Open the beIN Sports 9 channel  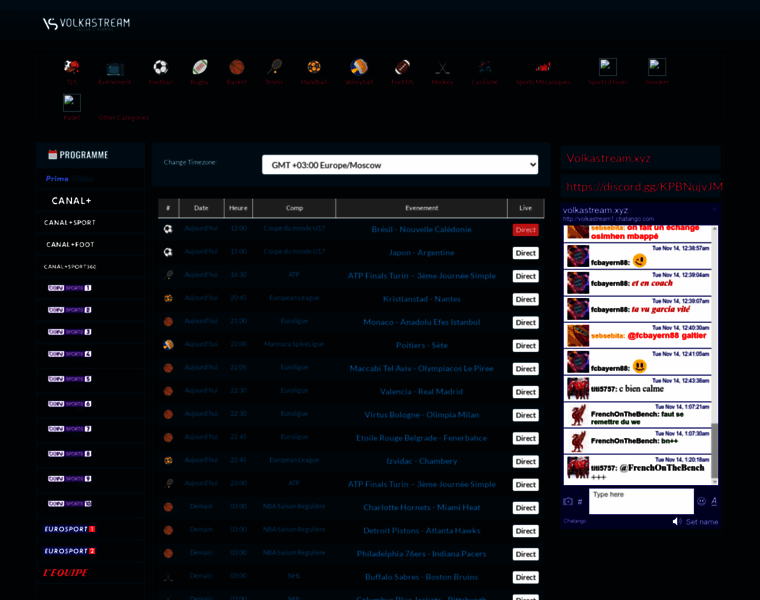pos(69,479)
